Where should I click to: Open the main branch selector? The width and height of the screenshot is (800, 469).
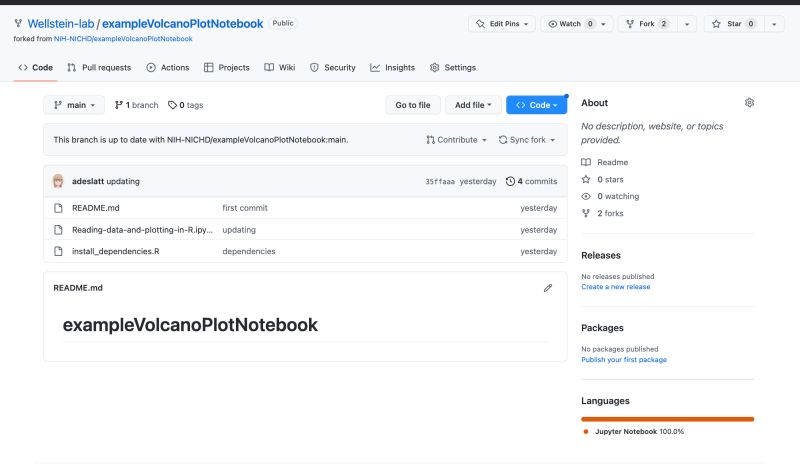click(74, 105)
